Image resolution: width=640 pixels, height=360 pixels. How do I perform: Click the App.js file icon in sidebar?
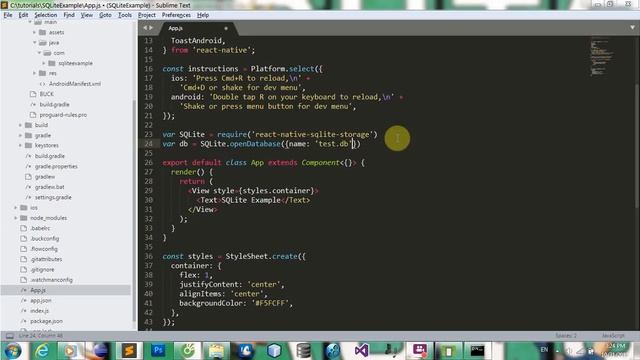(24, 290)
